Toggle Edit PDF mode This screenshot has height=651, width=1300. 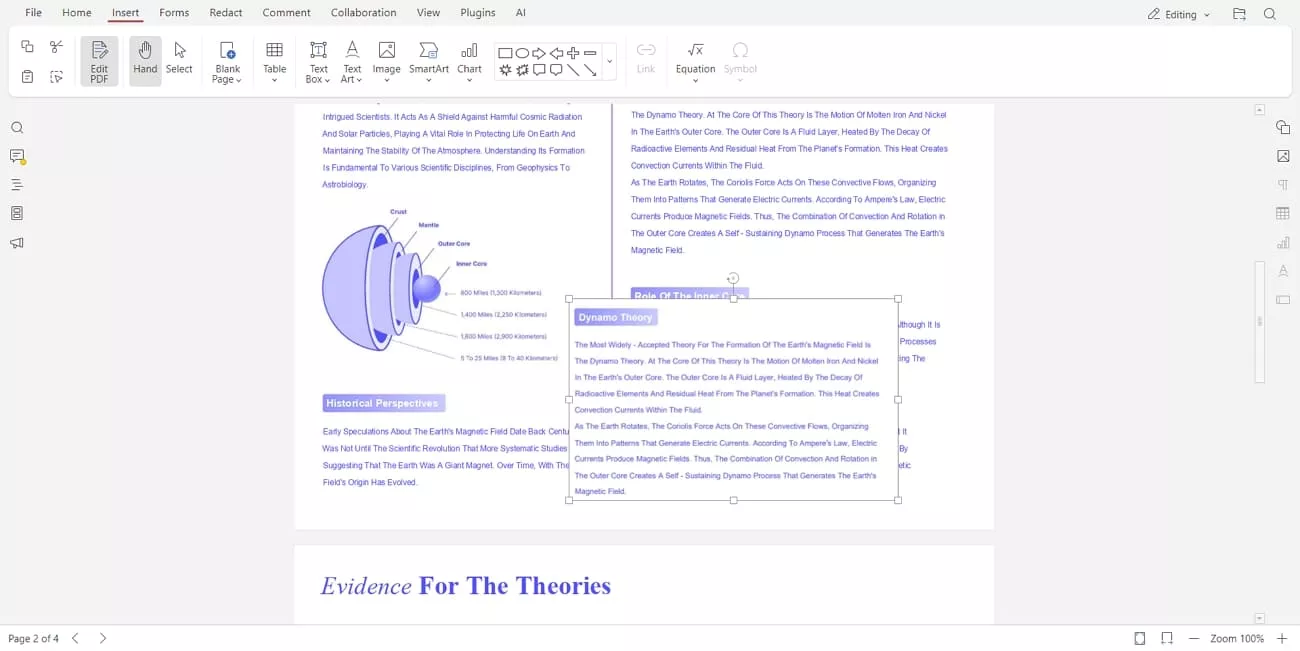tap(99, 60)
